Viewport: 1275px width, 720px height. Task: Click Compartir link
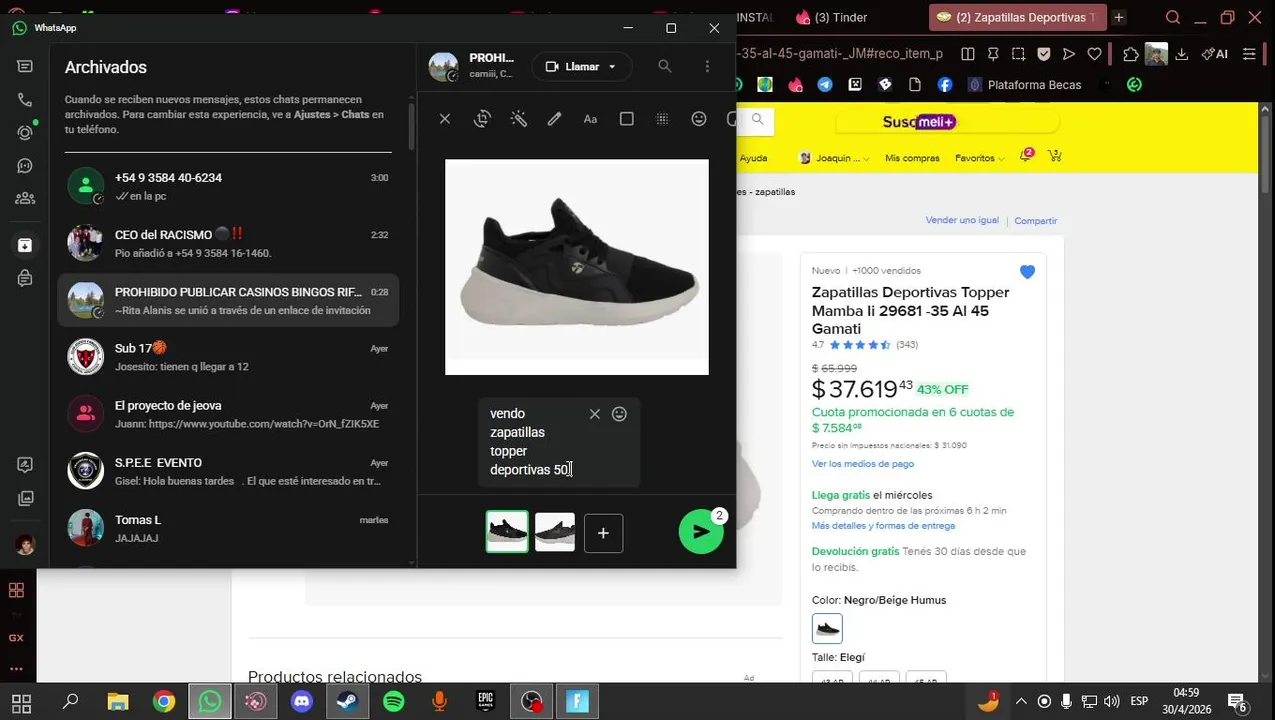1036,220
